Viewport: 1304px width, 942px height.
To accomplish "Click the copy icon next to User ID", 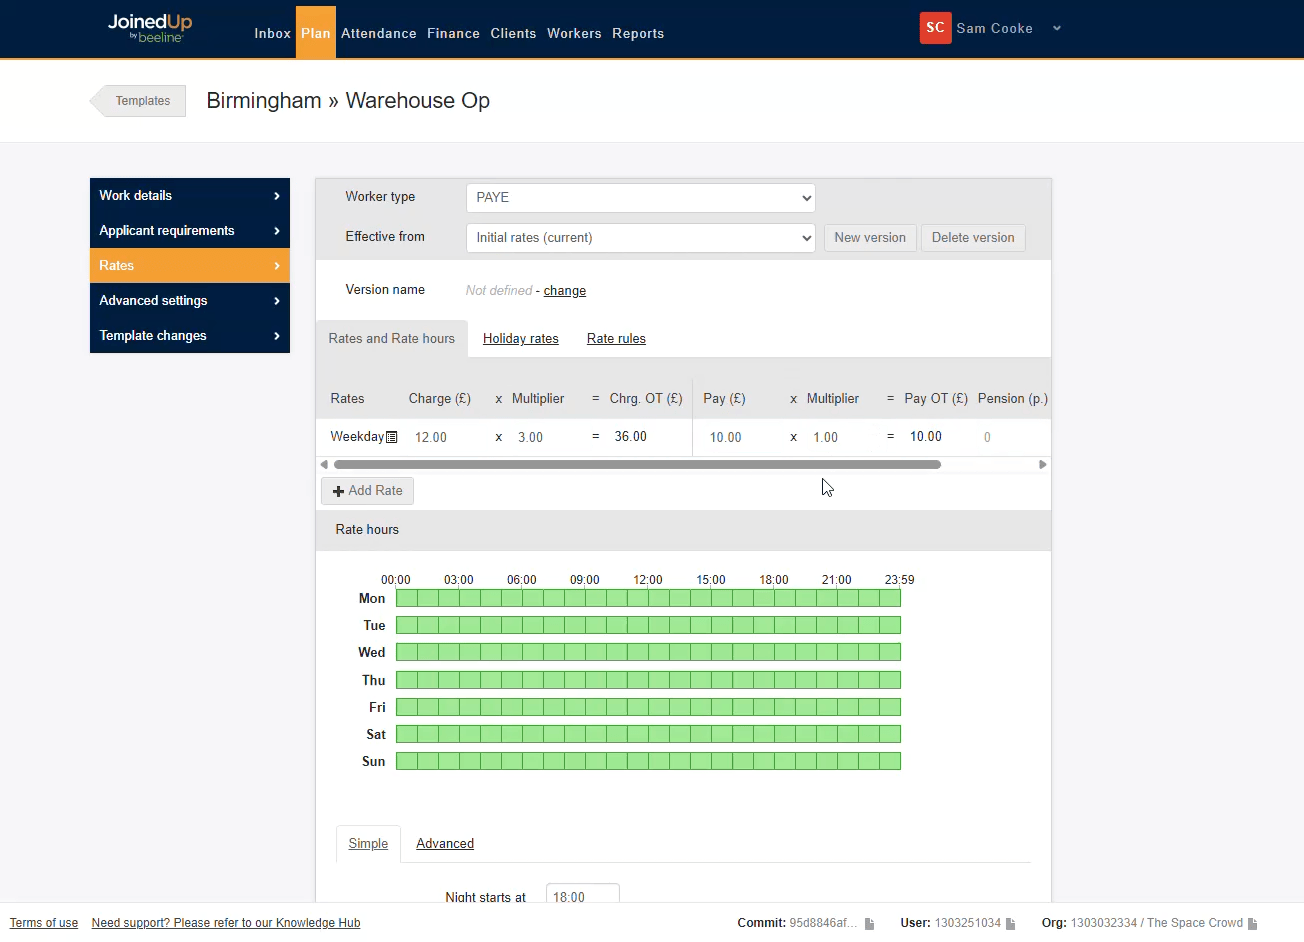I will pyautogui.click(x=1011, y=923).
